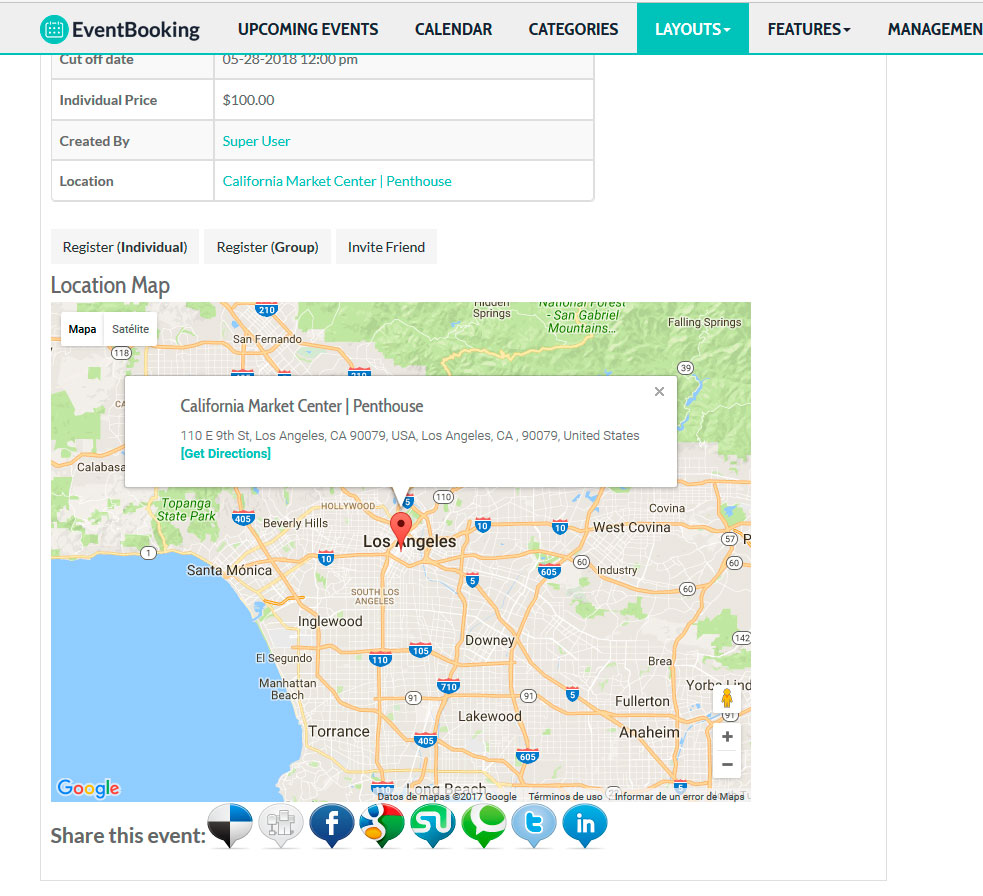
Task: Click the Google logo on the map
Action: 88,788
